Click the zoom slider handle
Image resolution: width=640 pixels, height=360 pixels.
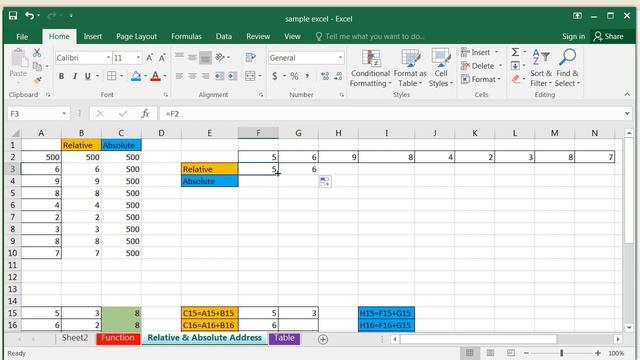click(x=562, y=353)
